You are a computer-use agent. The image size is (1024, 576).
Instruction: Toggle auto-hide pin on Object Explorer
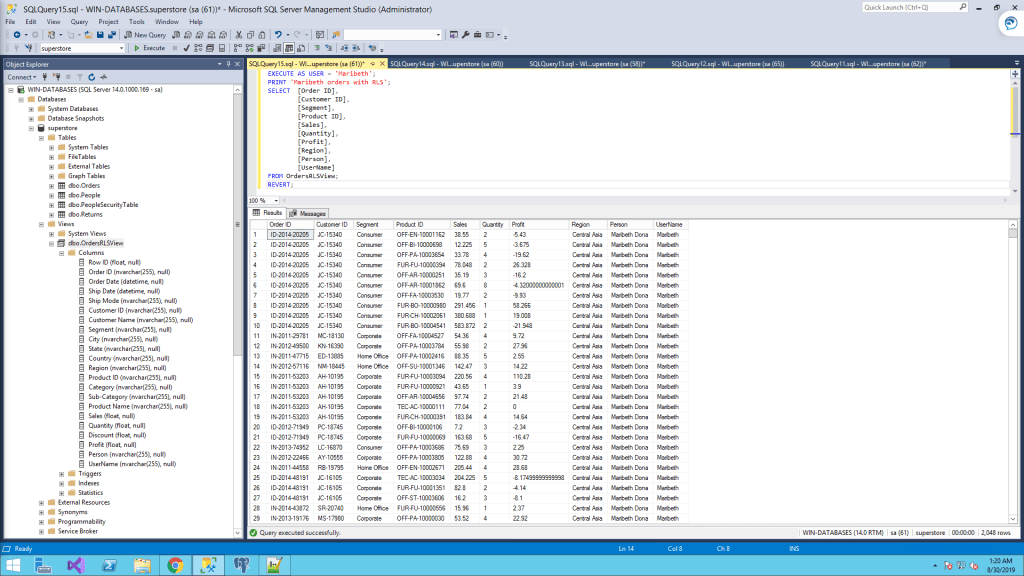(227, 64)
